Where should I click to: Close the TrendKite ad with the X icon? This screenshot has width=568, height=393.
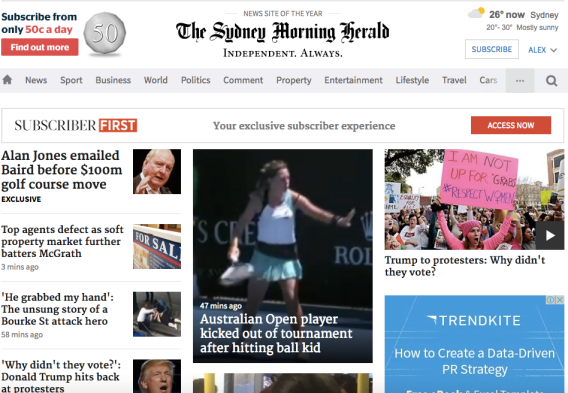560,300
